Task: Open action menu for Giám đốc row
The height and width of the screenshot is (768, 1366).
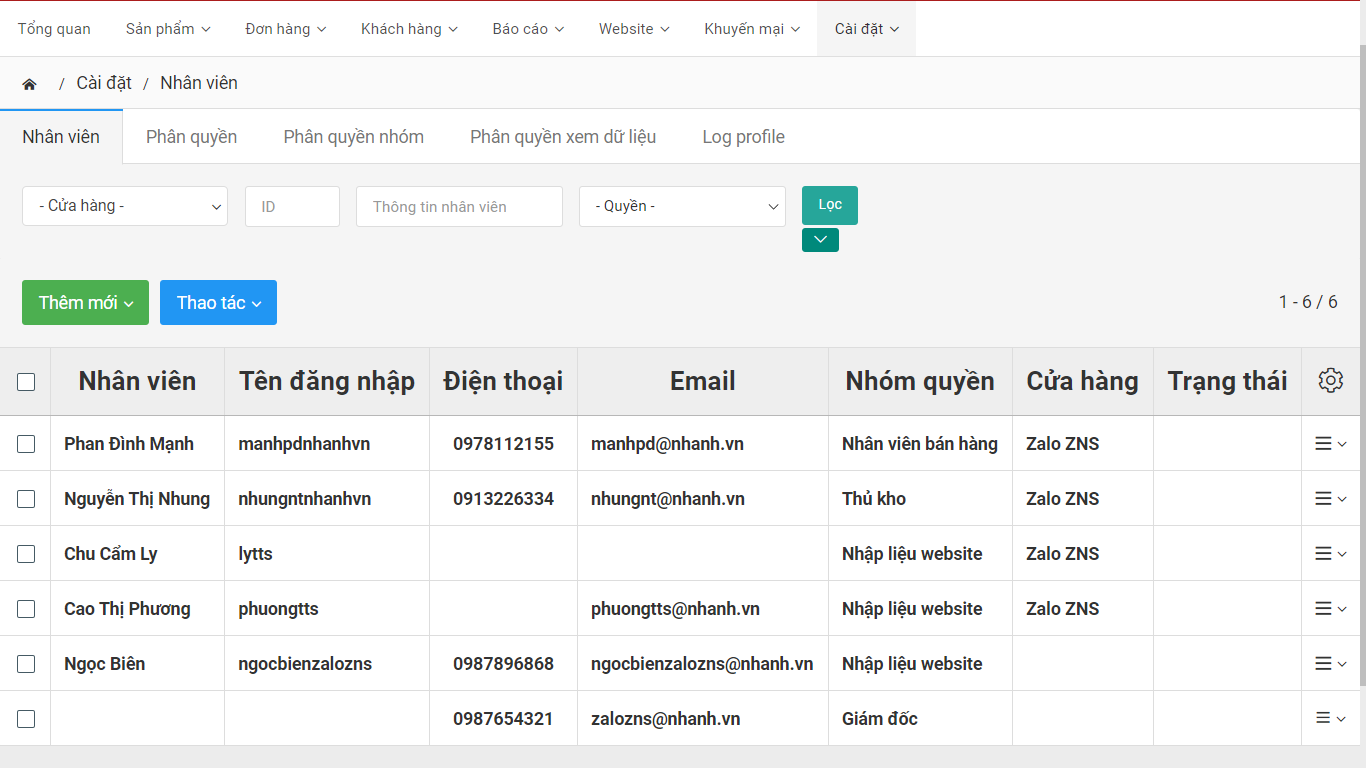Action: click(1330, 719)
